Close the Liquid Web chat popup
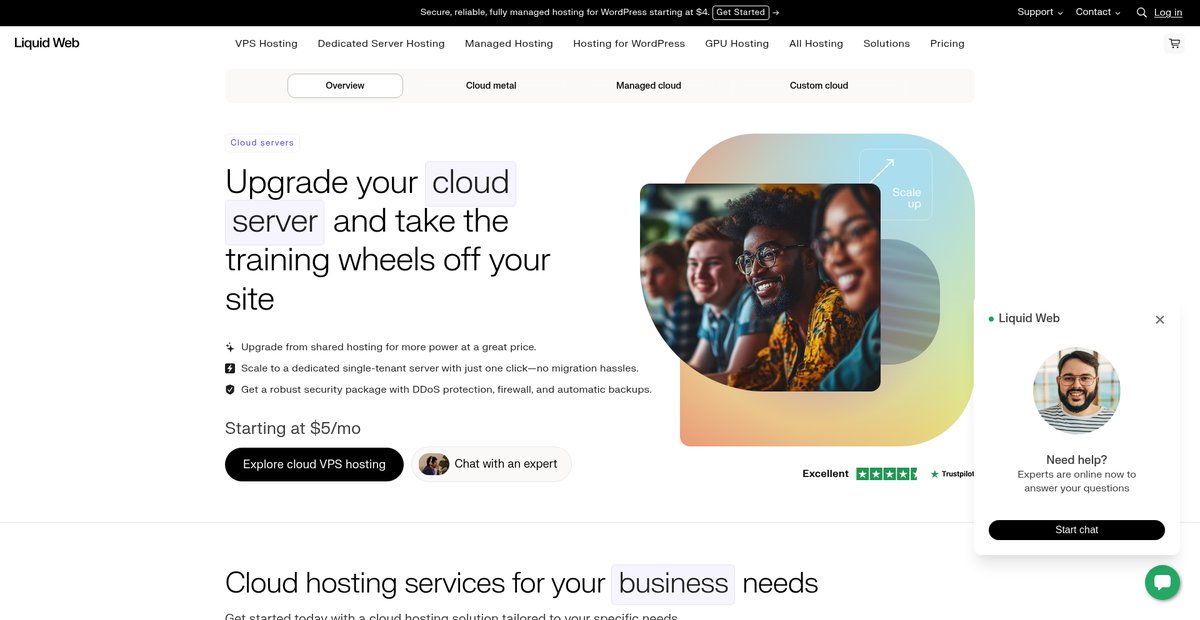This screenshot has height=620, width=1200. tap(1160, 320)
